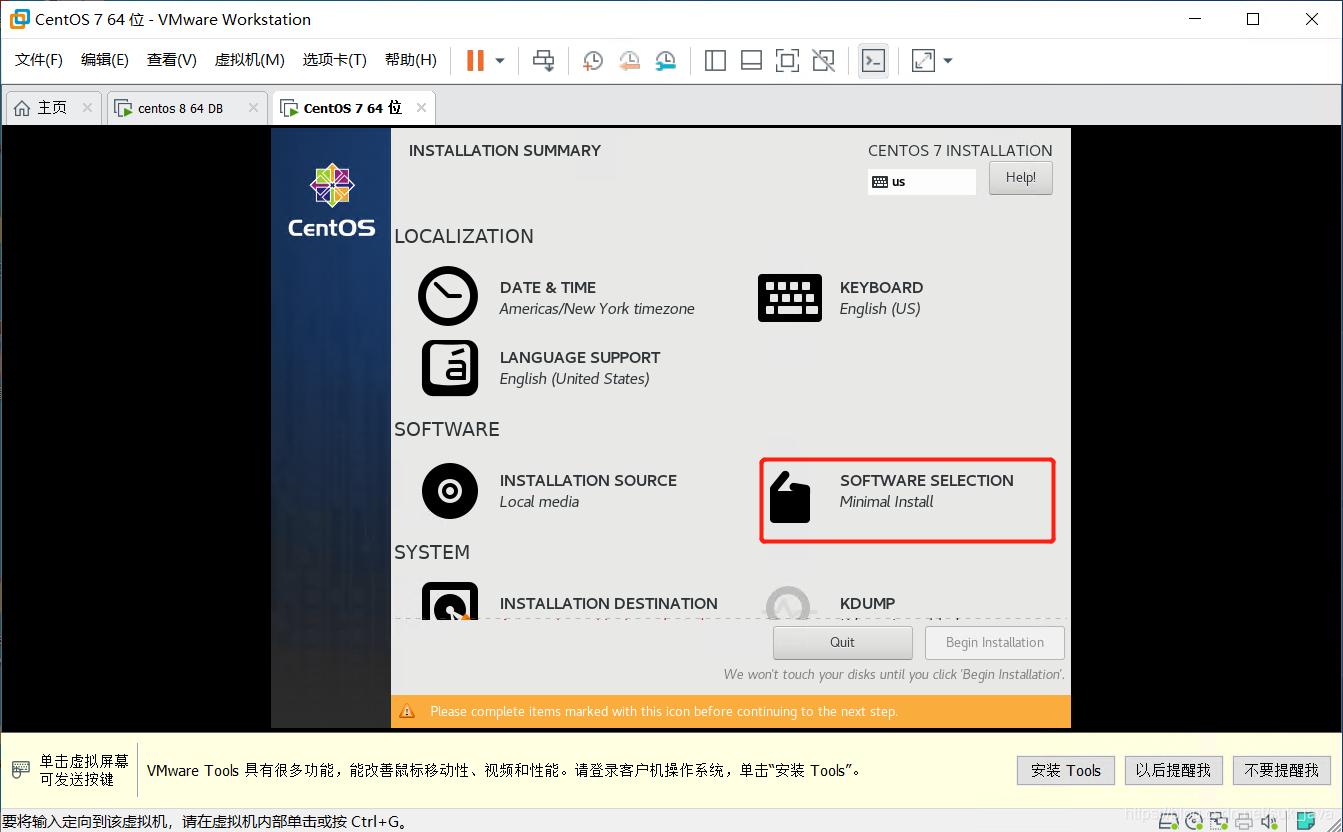Click the Quit button
This screenshot has height=832, width=1343.
[843, 642]
